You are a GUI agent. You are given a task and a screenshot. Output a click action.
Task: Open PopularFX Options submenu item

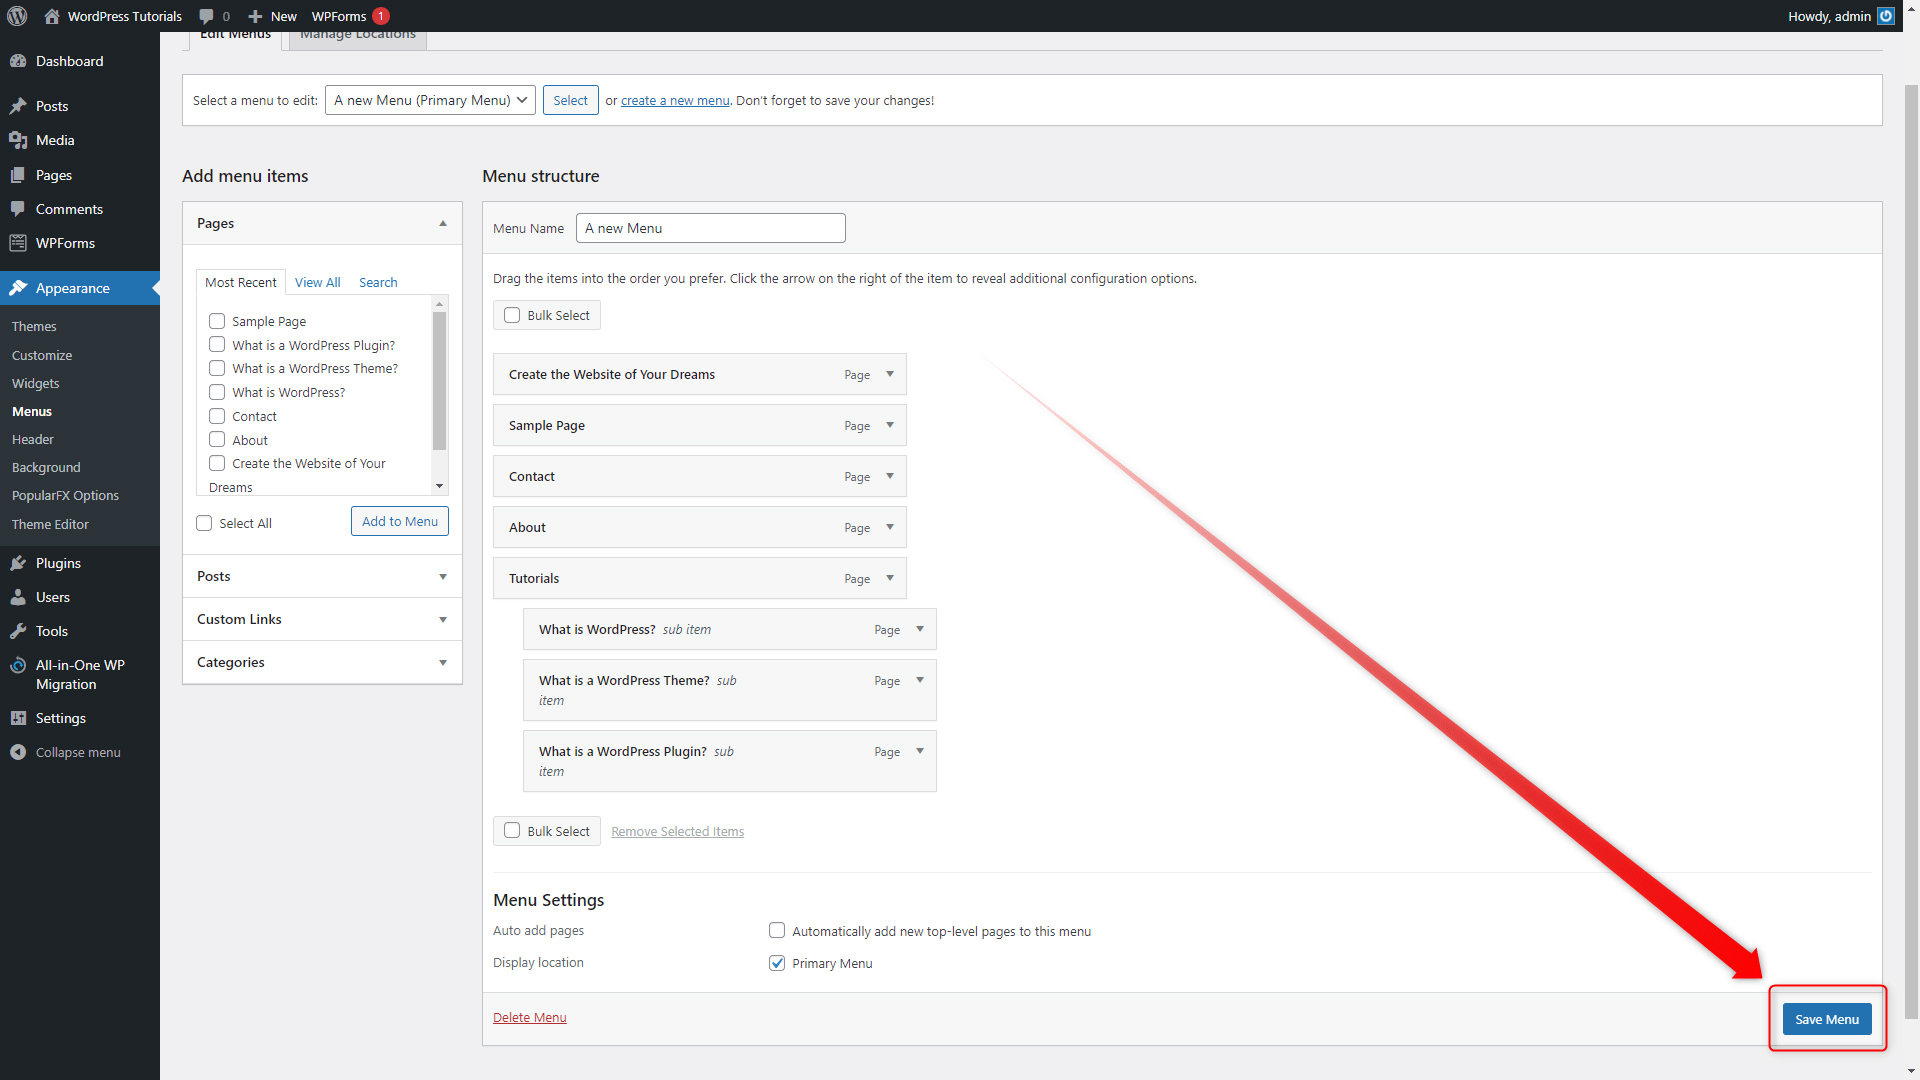tap(65, 495)
